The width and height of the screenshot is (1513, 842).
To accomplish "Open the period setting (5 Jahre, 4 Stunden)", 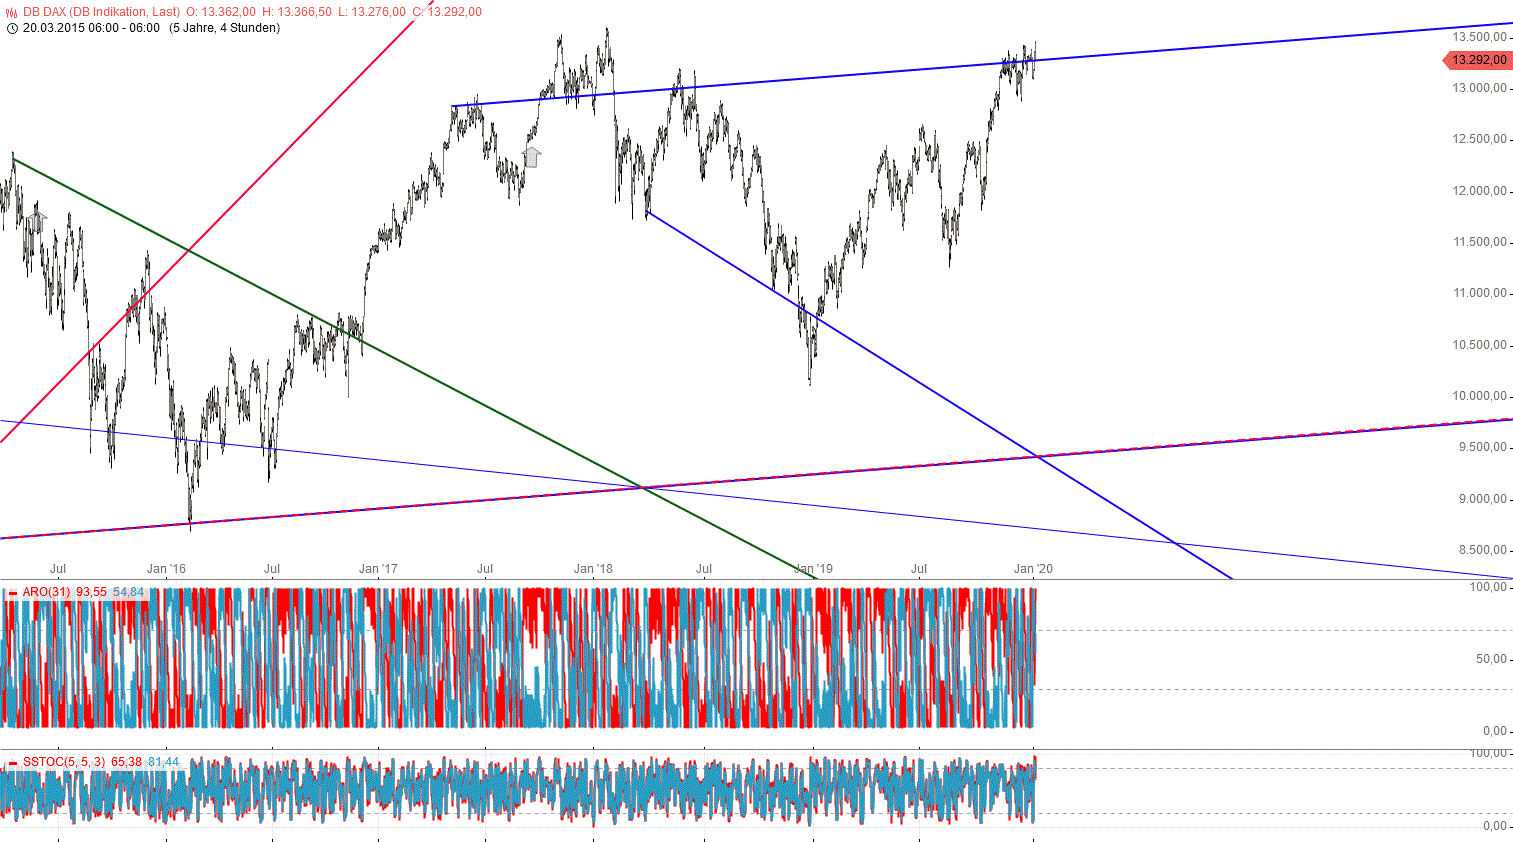I will 224,28.
